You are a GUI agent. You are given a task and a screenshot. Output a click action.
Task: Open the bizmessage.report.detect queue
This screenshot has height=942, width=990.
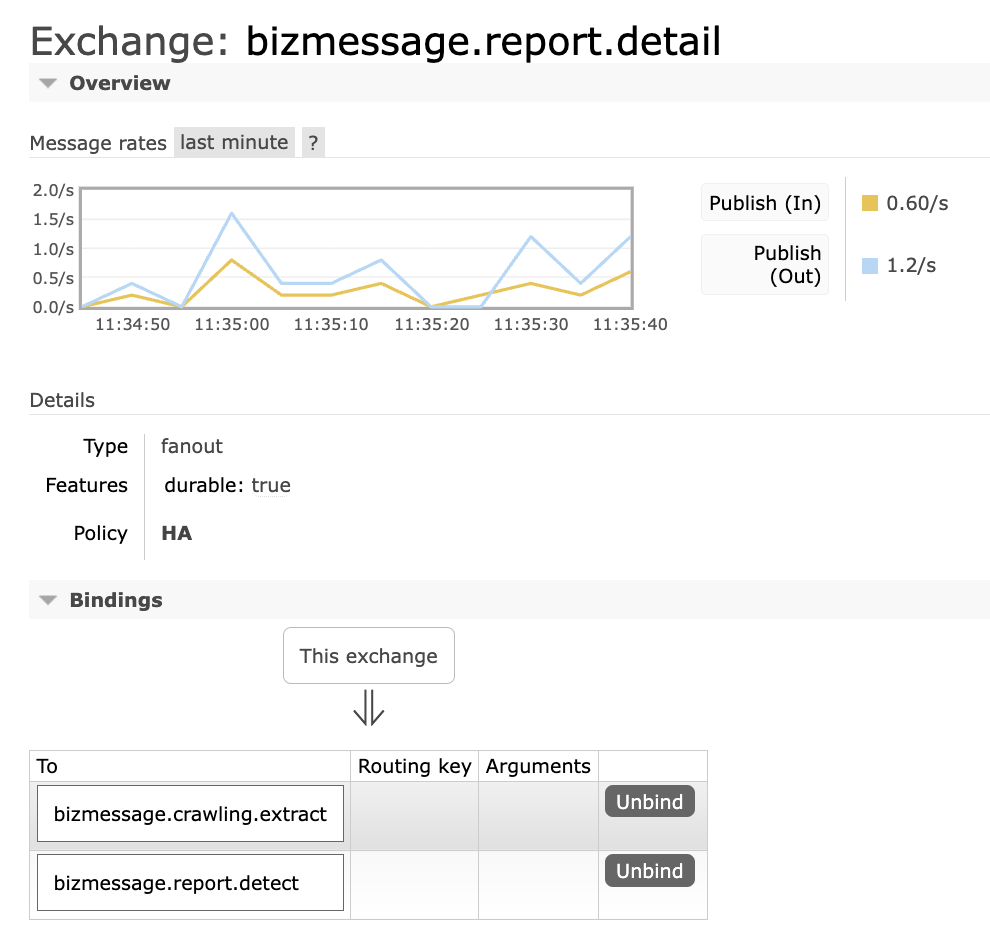point(176,883)
